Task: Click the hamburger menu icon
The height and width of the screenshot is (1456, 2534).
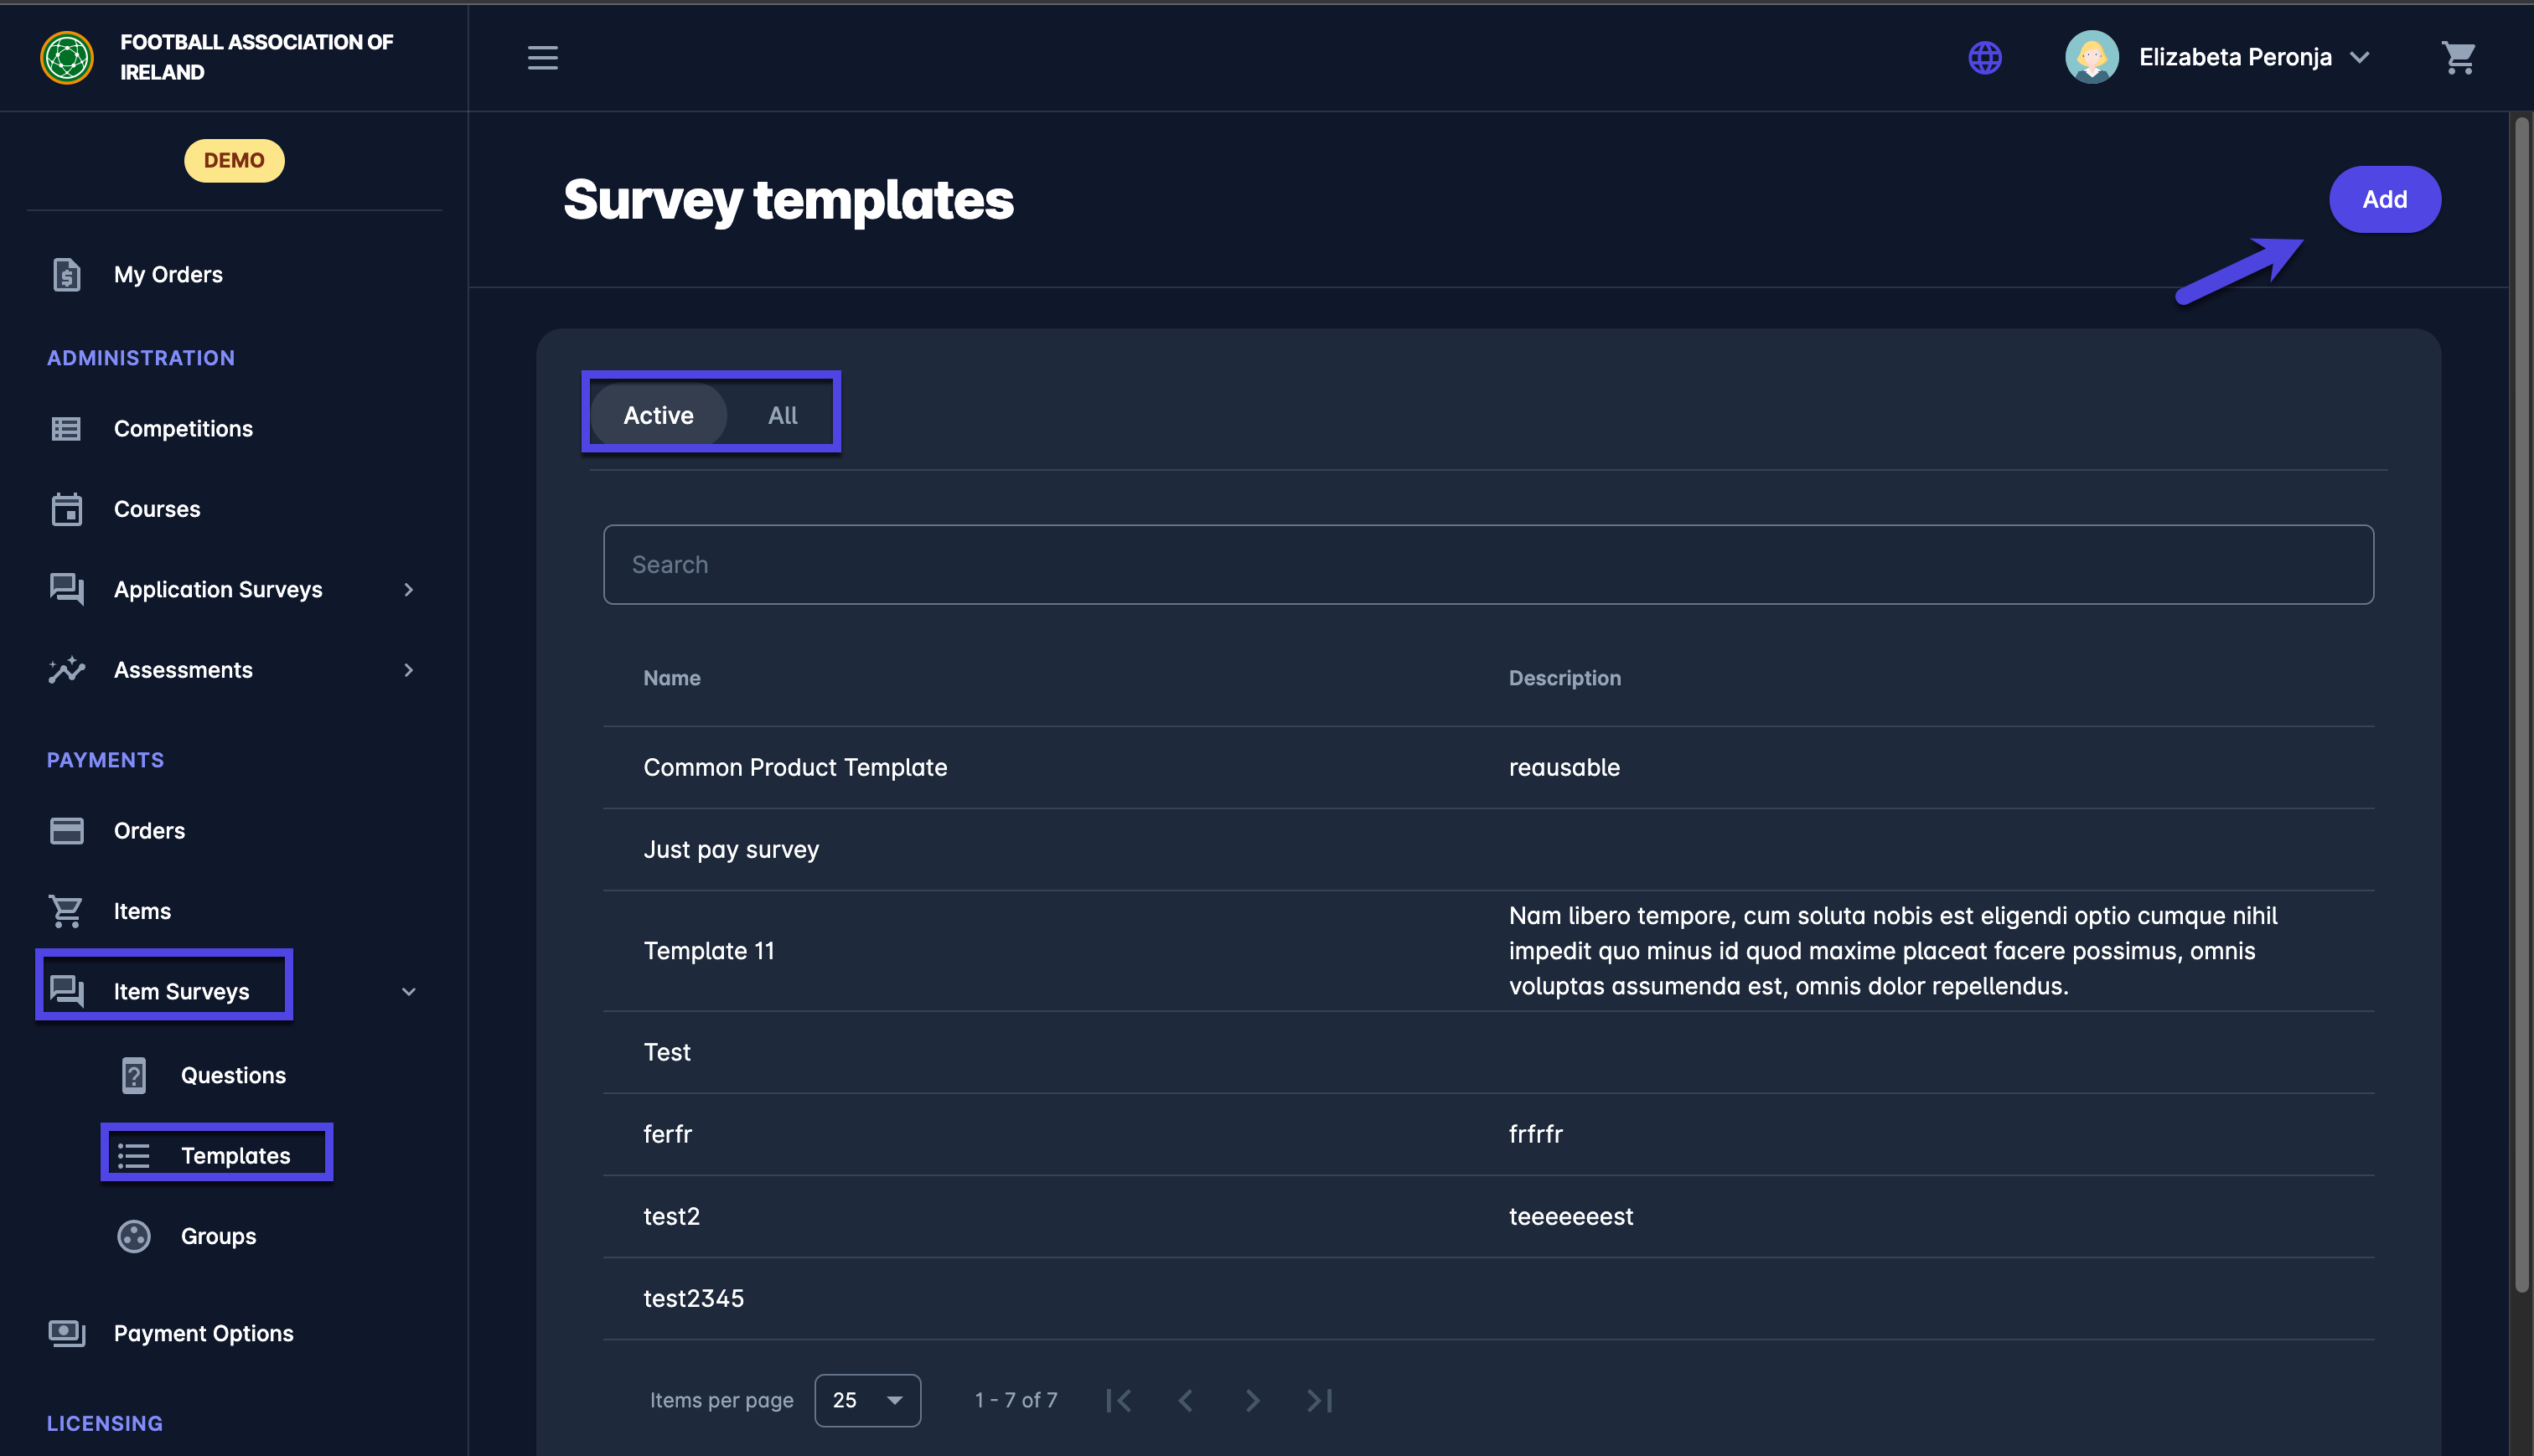Action: [x=542, y=58]
